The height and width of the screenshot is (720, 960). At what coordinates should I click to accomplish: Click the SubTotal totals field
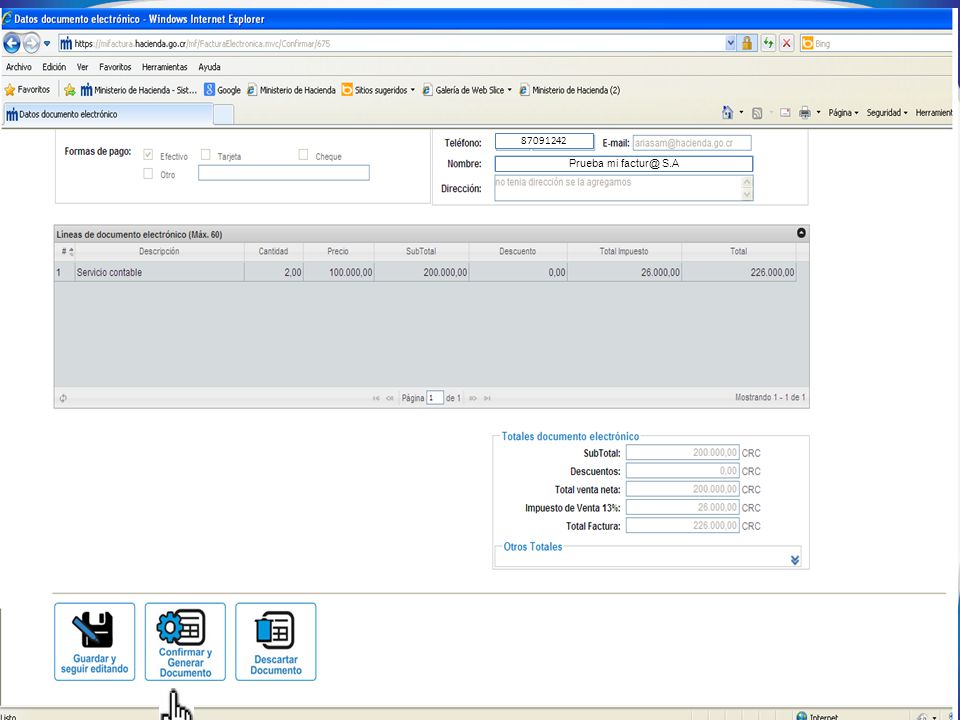[683, 452]
